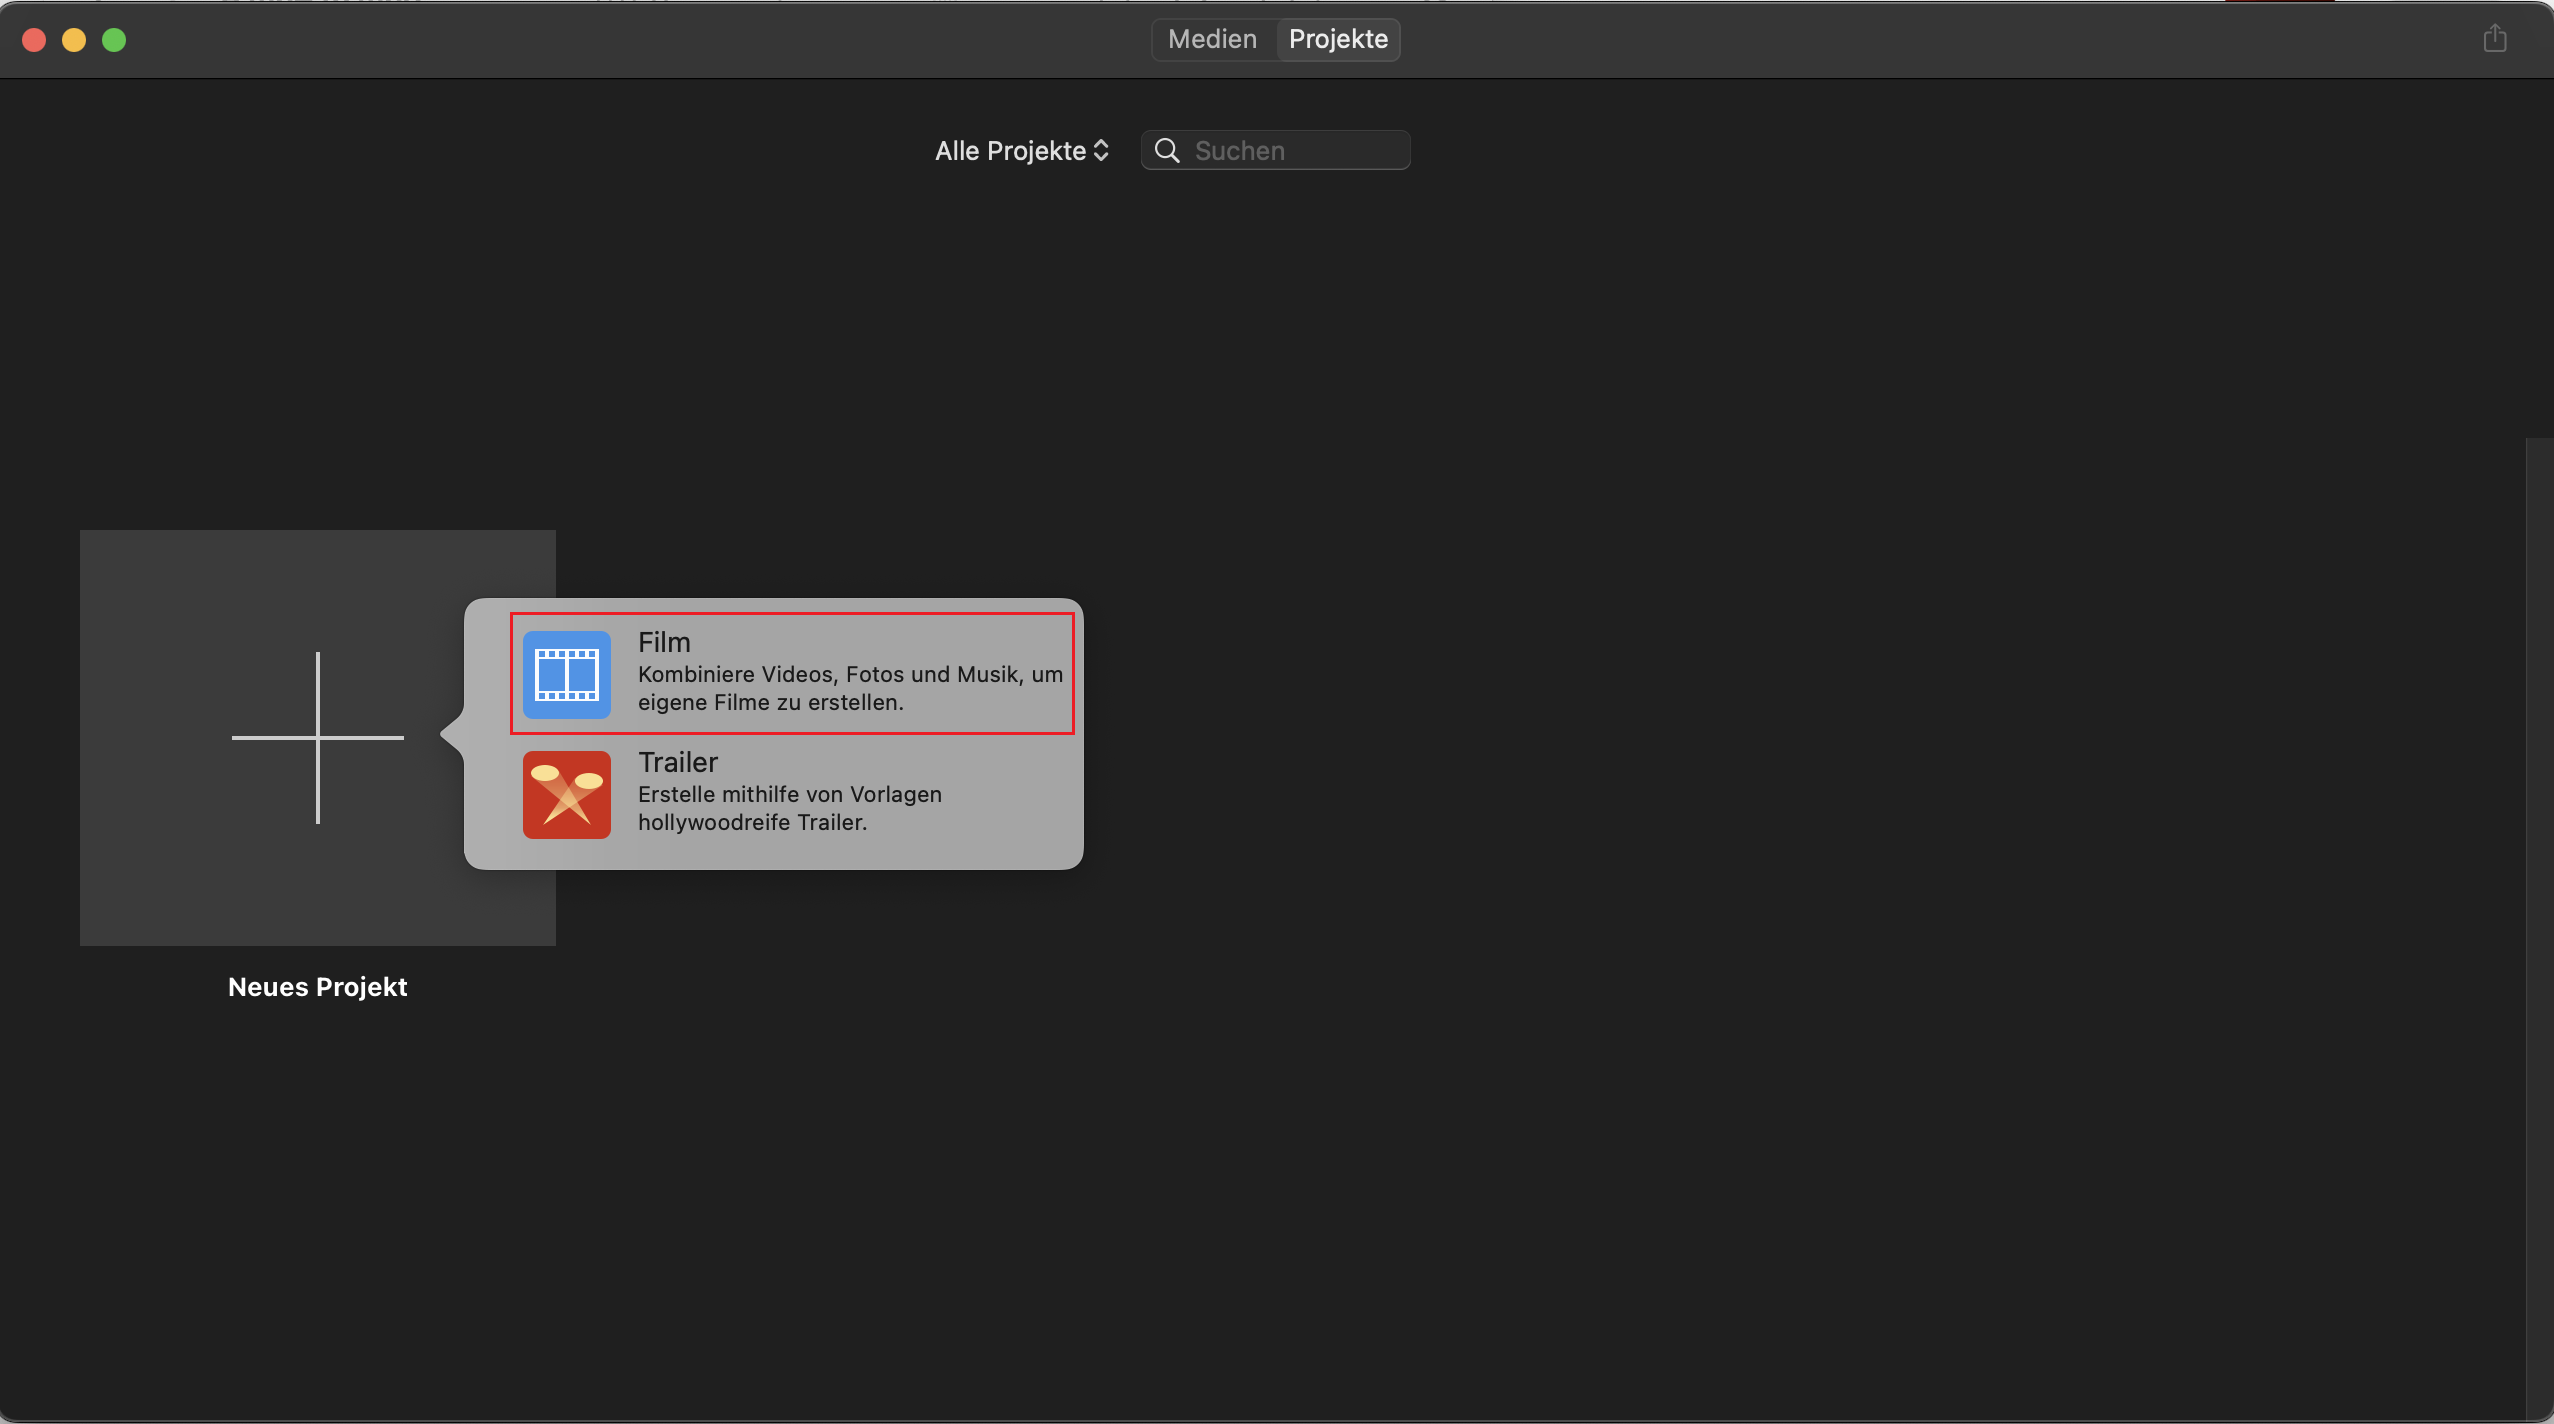2554x1424 pixels.
Task: Choose the Trailer title in popup
Action: 678,762
